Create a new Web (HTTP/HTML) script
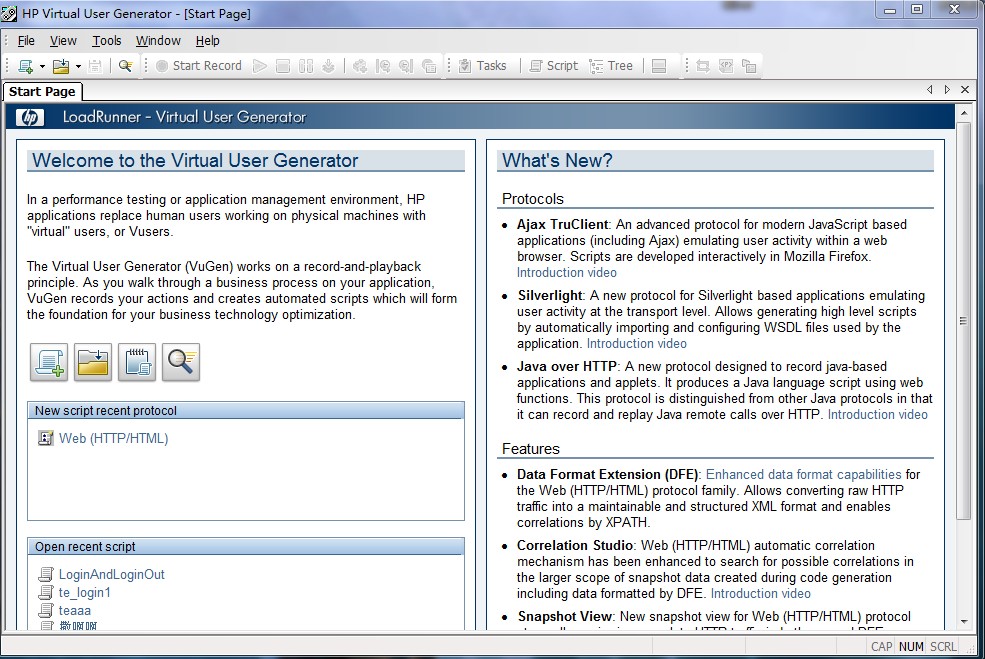 pyautogui.click(x=114, y=438)
